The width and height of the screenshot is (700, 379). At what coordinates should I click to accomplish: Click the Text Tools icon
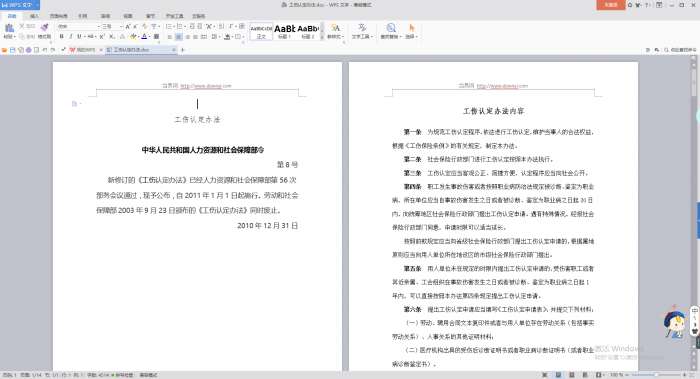(362, 28)
